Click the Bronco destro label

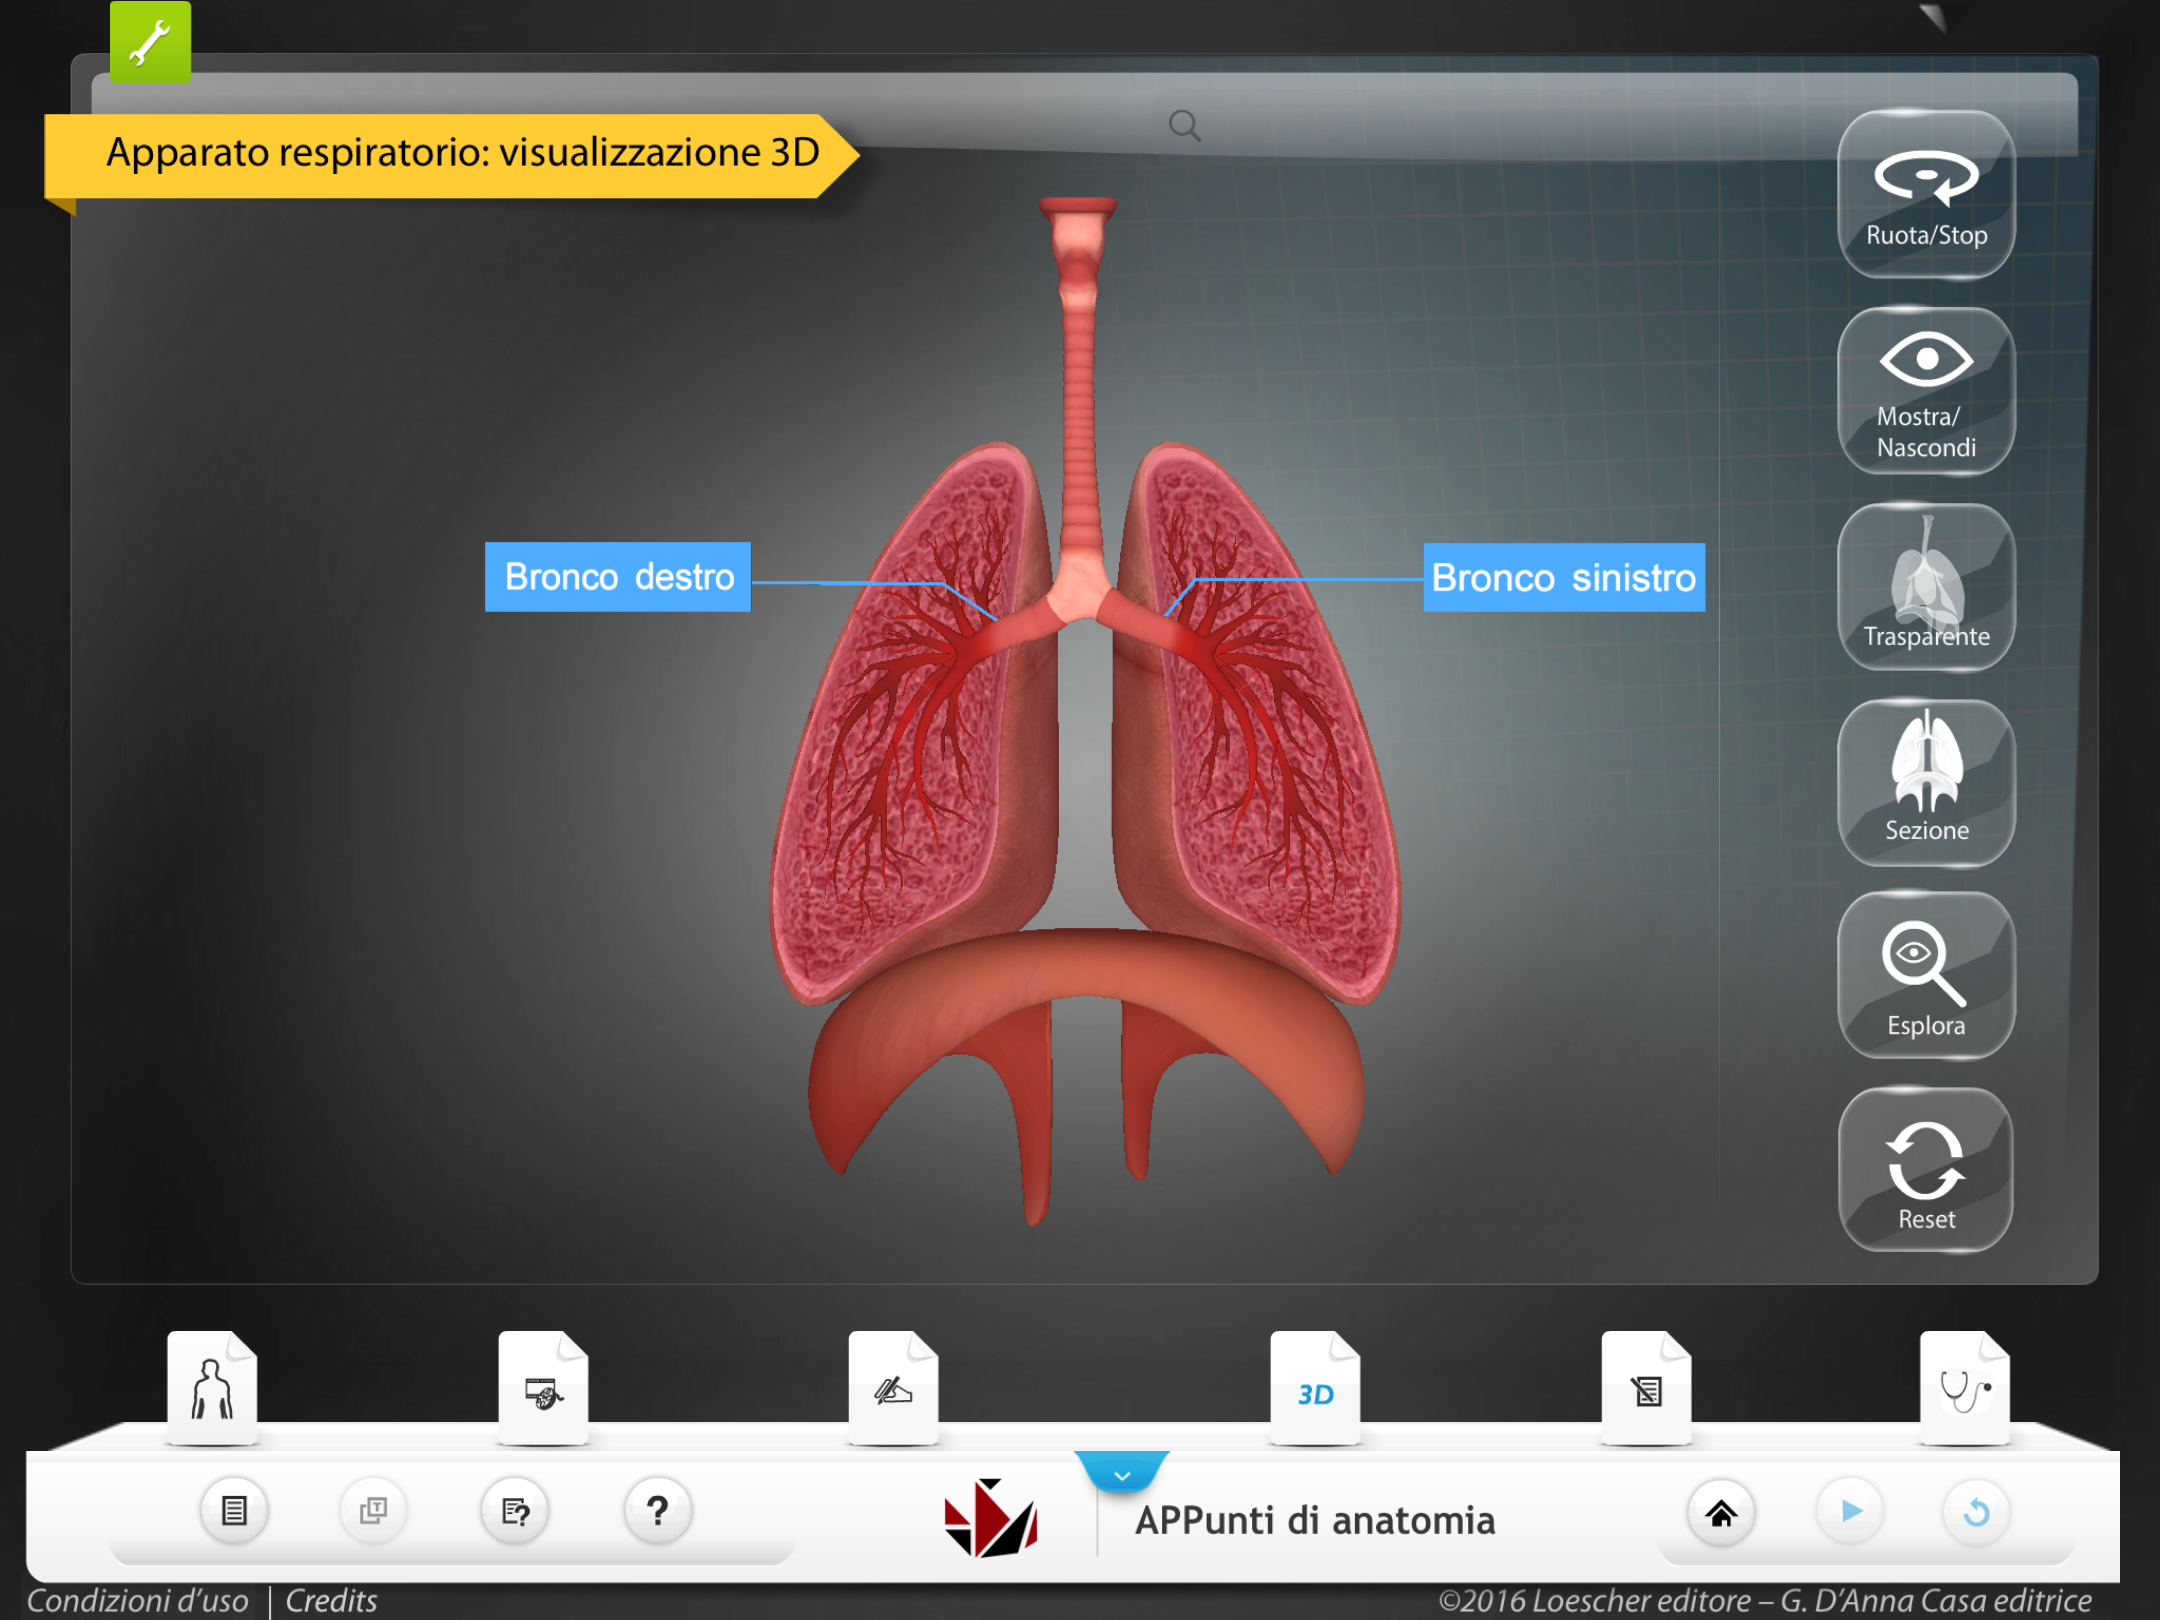point(618,577)
